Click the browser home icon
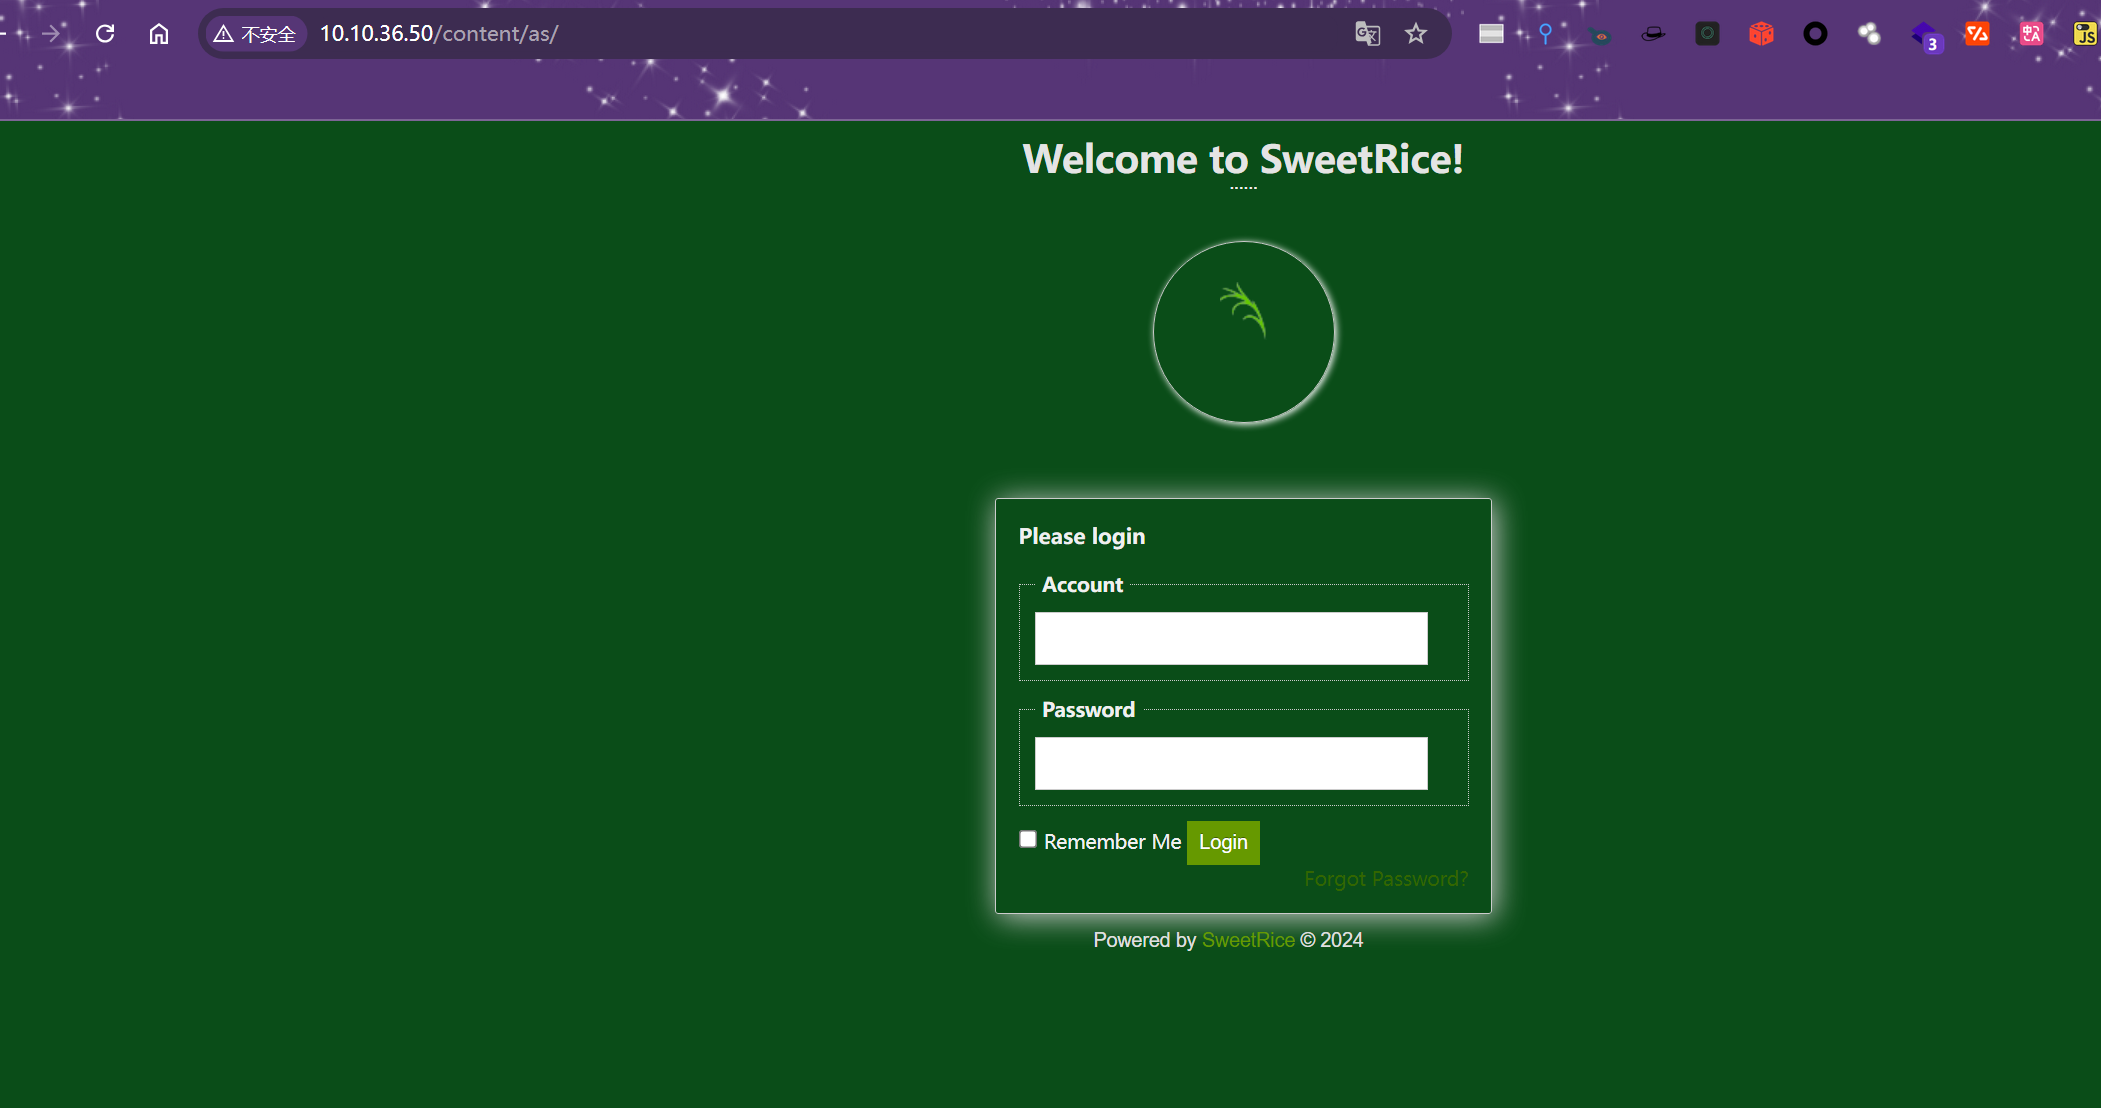The height and width of the screenshot is (1108, 2101). [x=159, y=34]
